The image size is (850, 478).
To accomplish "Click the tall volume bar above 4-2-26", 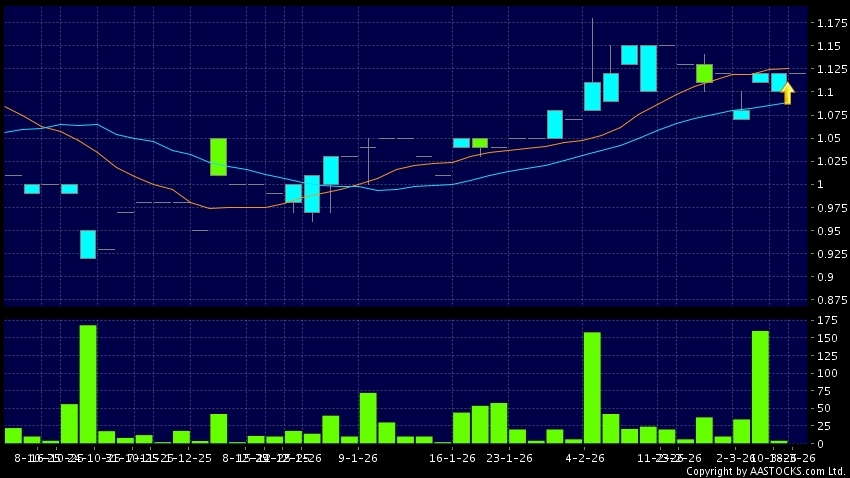I will [x=592, y=387].
